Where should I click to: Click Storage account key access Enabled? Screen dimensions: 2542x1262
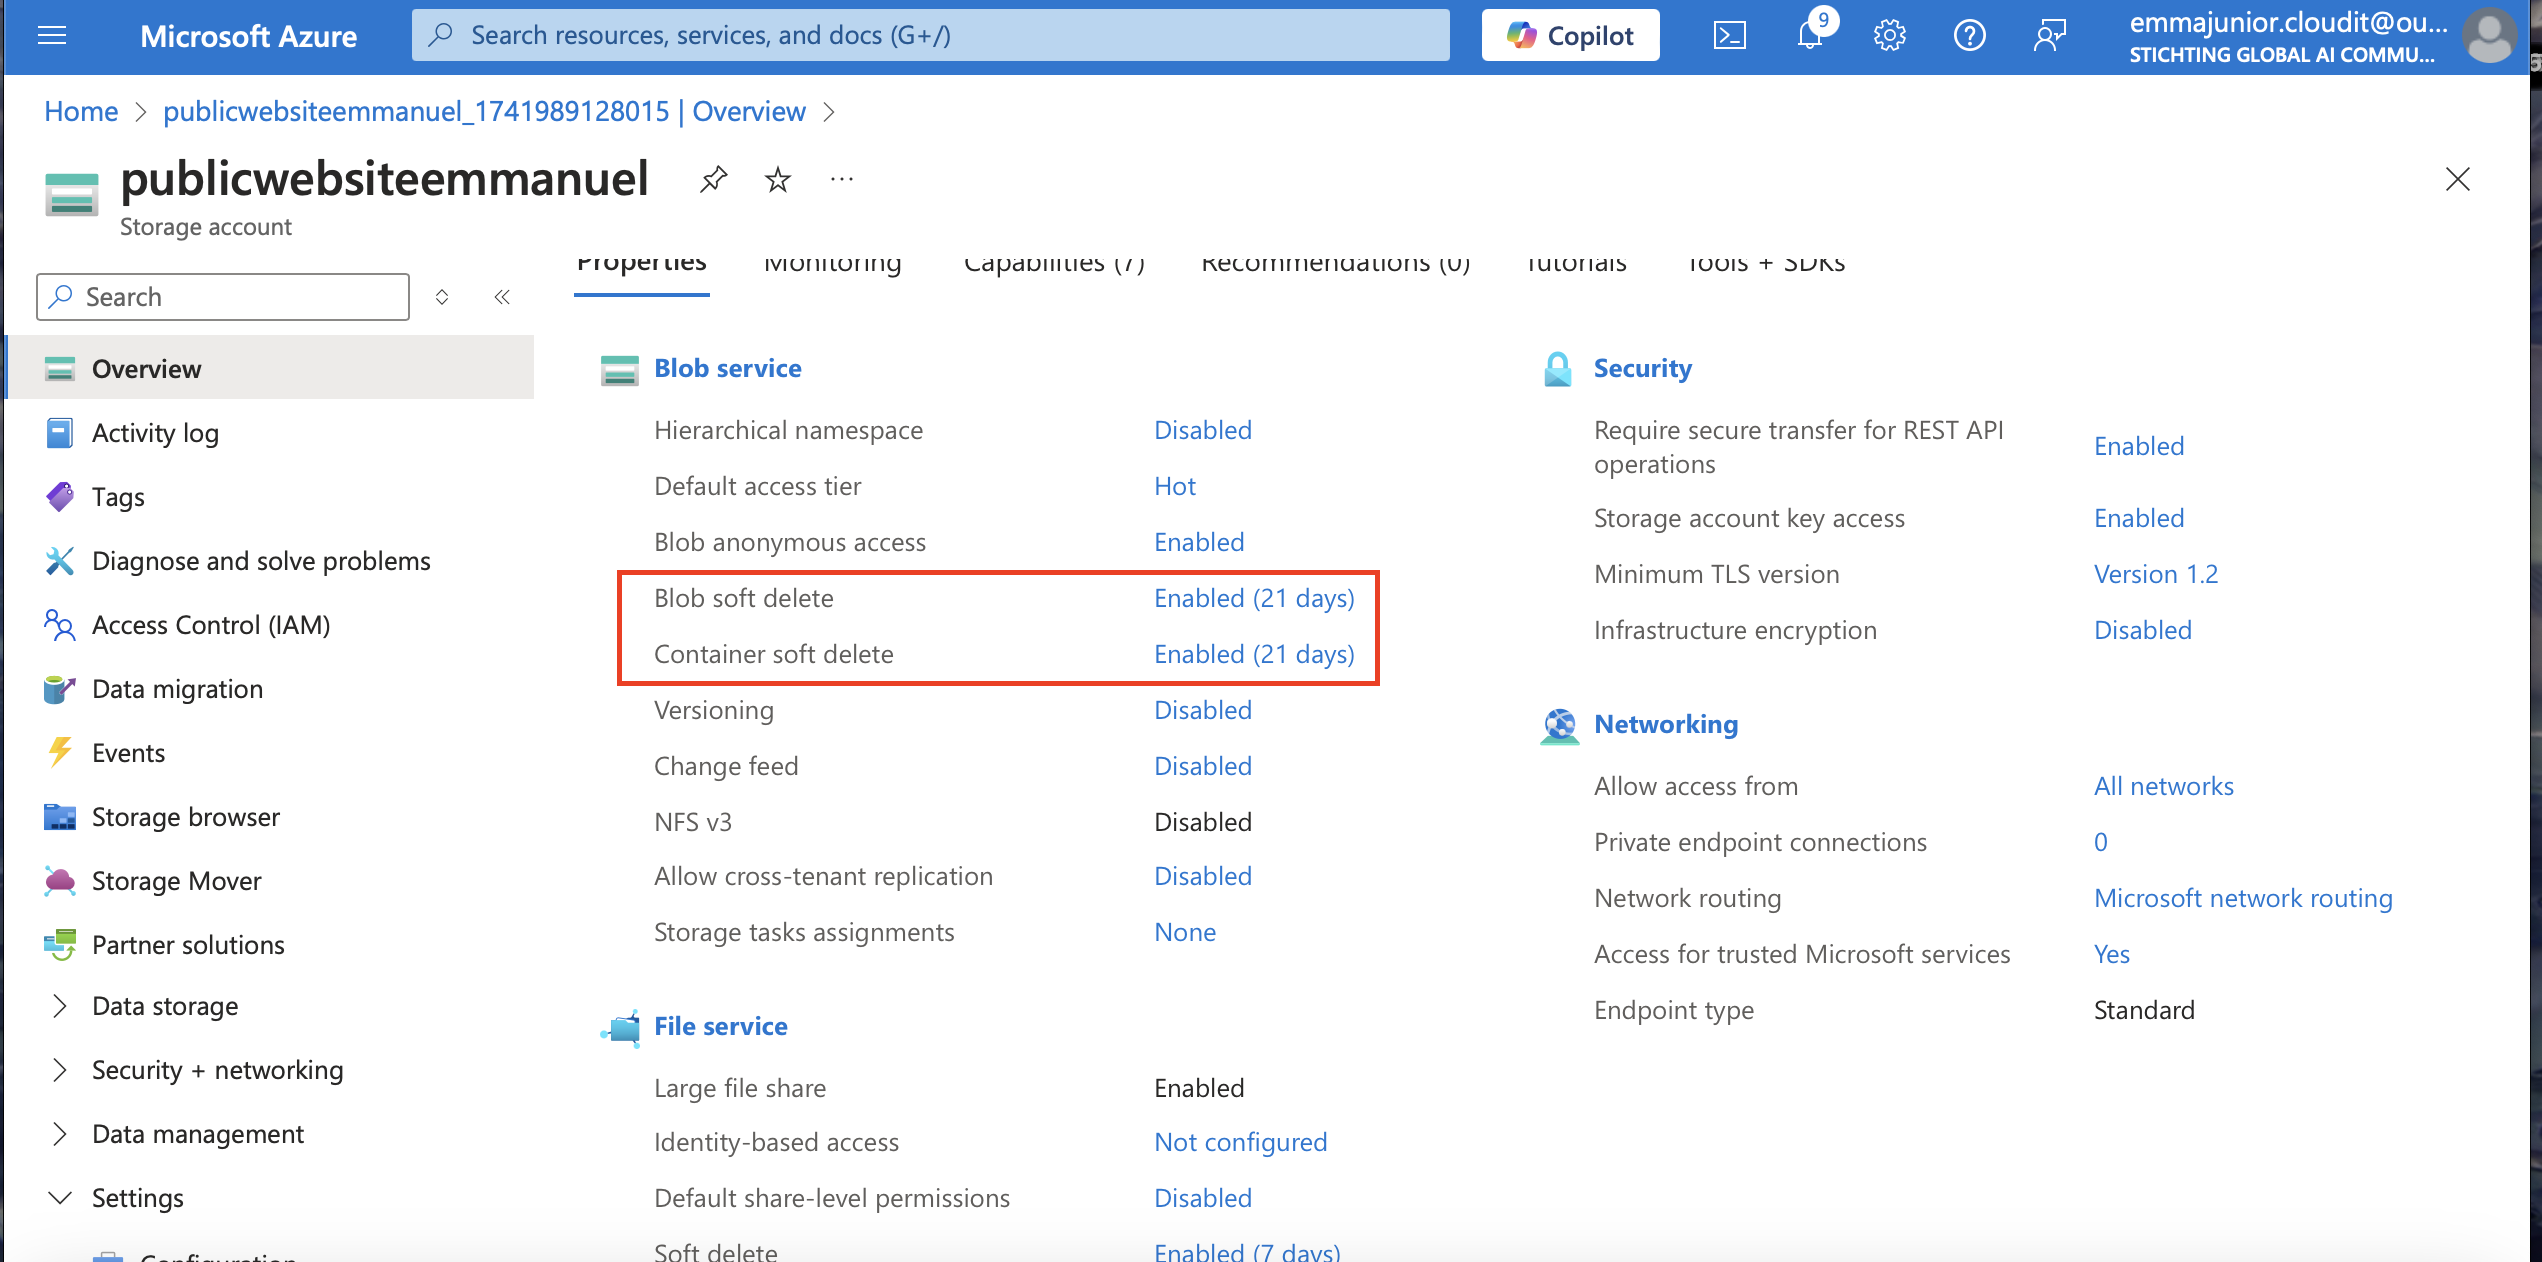pos(2139,518)
